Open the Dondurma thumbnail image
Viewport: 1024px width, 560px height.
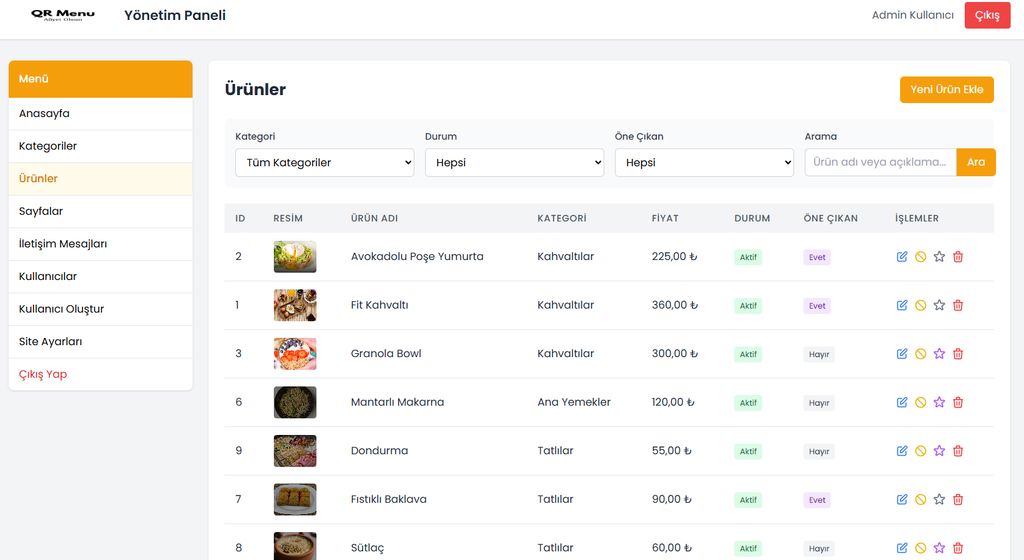(x=295, y=451)
